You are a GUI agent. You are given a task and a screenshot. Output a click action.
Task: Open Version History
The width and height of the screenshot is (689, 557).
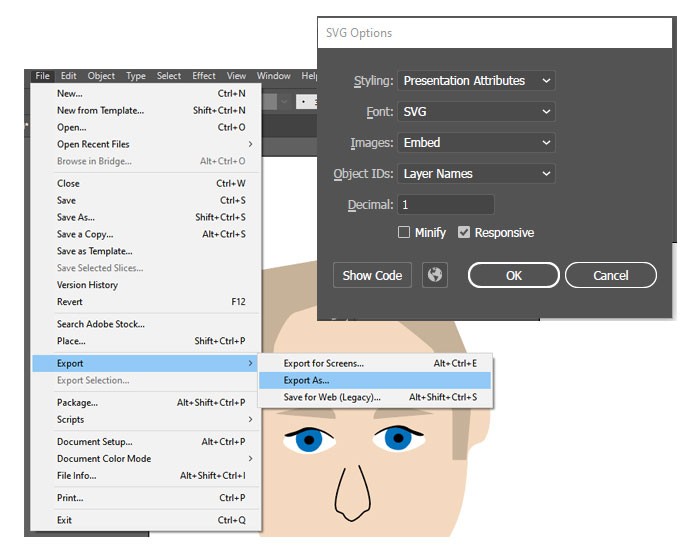tap(146, 285)
